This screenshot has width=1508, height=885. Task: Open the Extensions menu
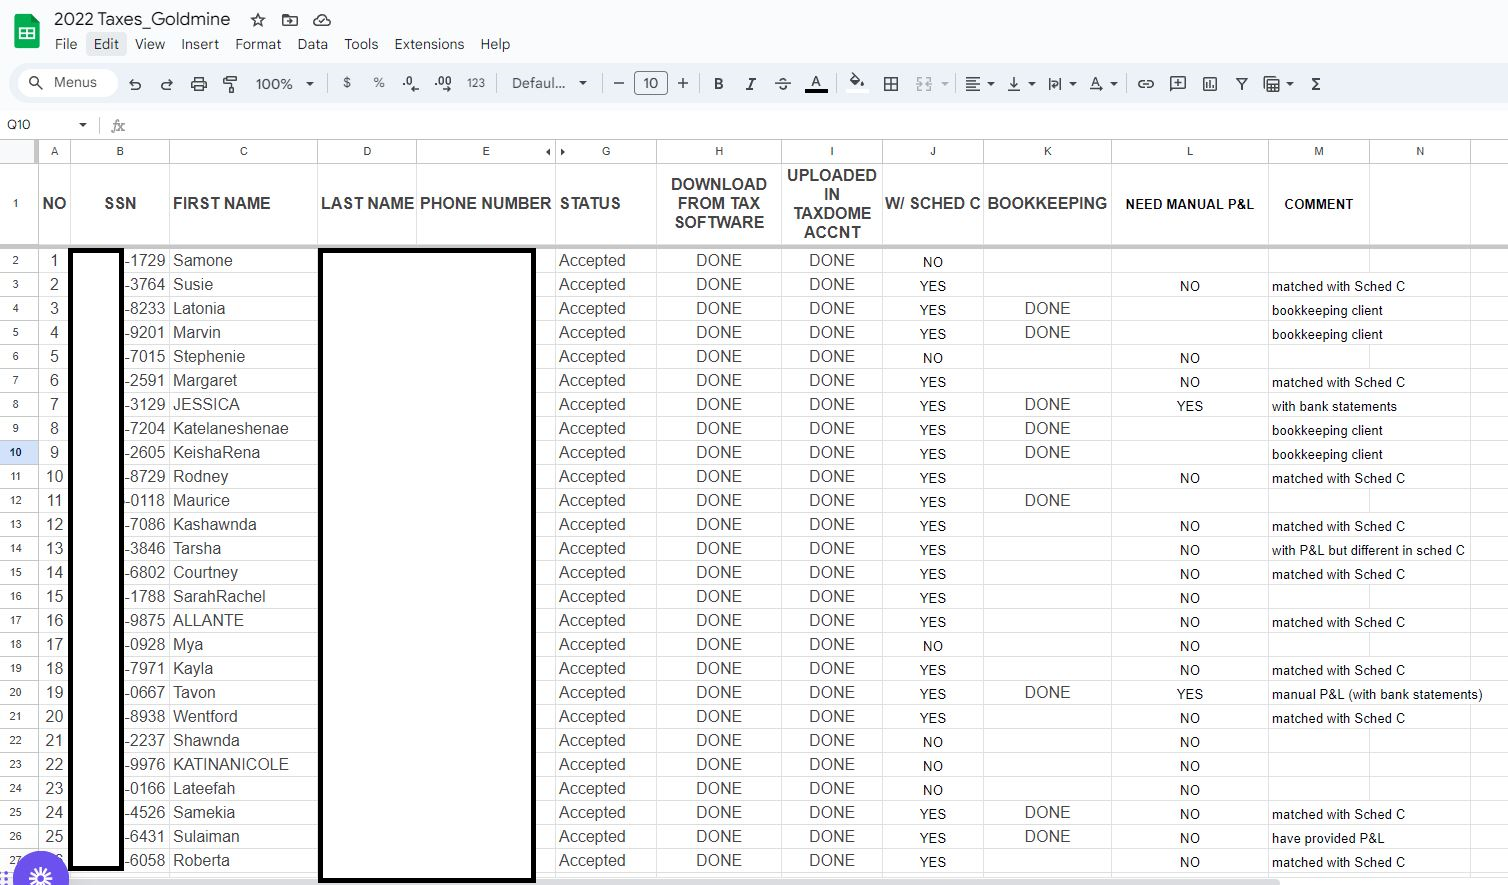tap(429, 44)
